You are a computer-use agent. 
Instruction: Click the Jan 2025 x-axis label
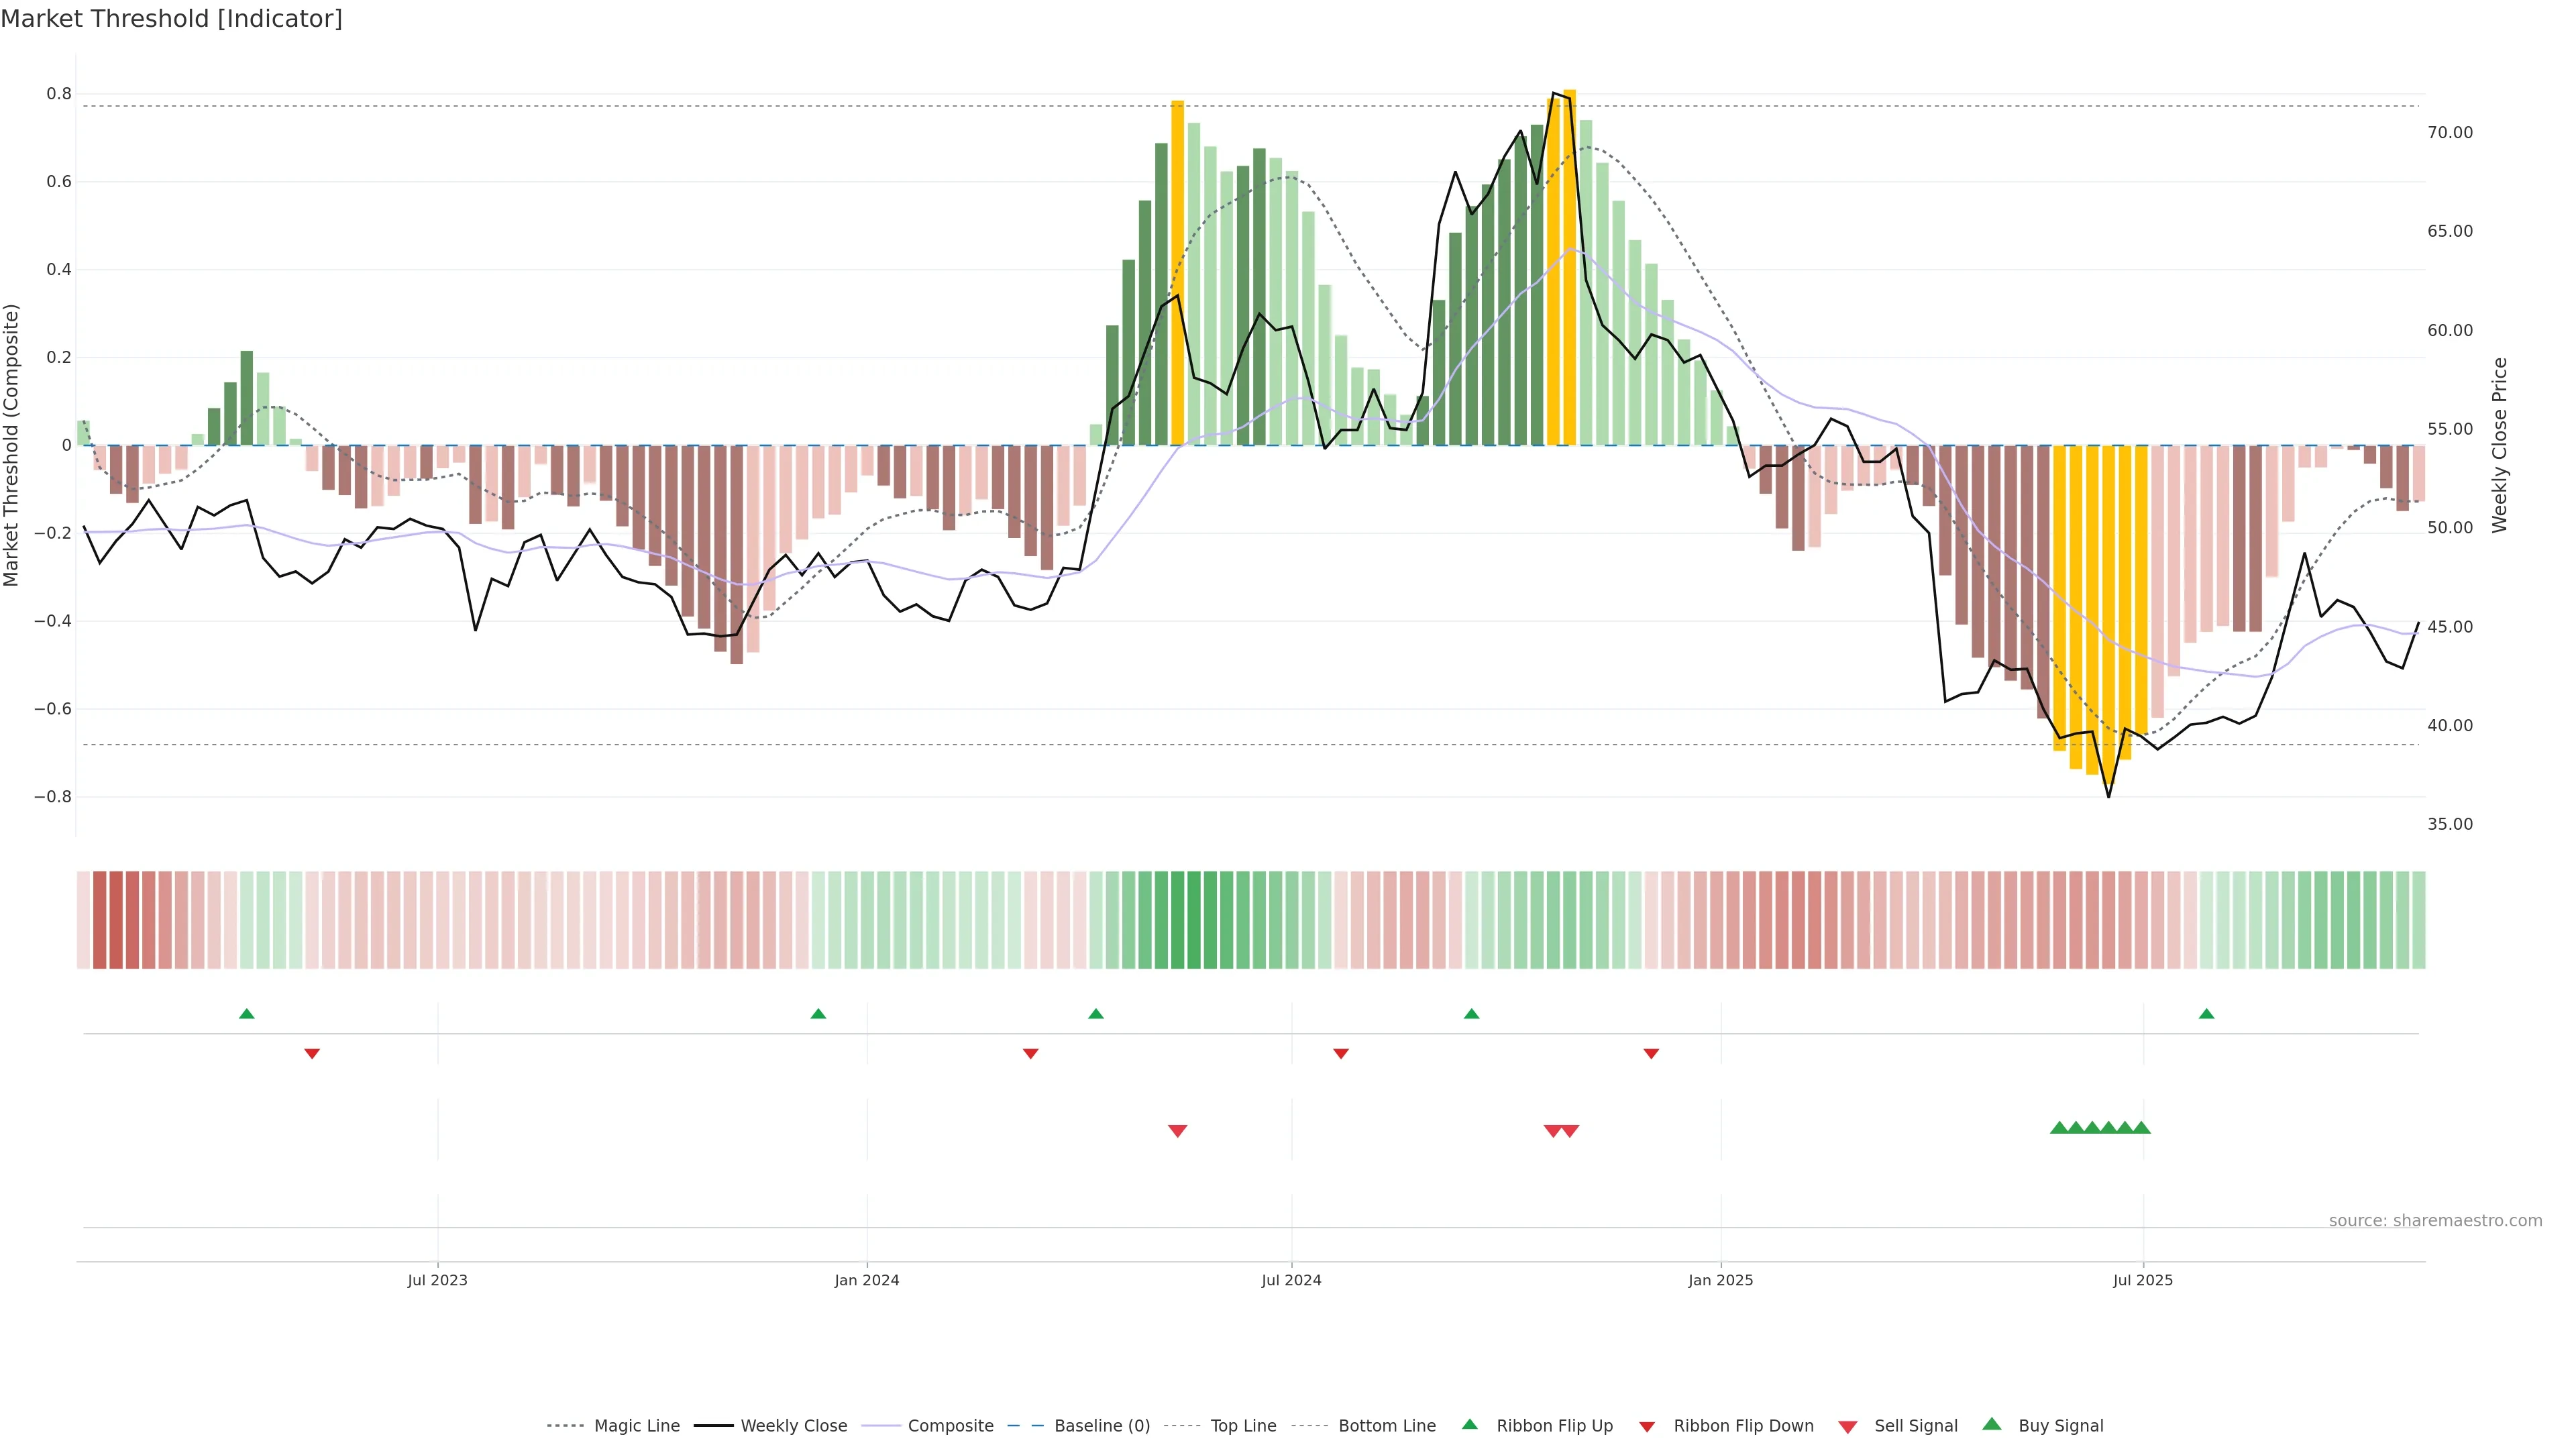1720,1280
